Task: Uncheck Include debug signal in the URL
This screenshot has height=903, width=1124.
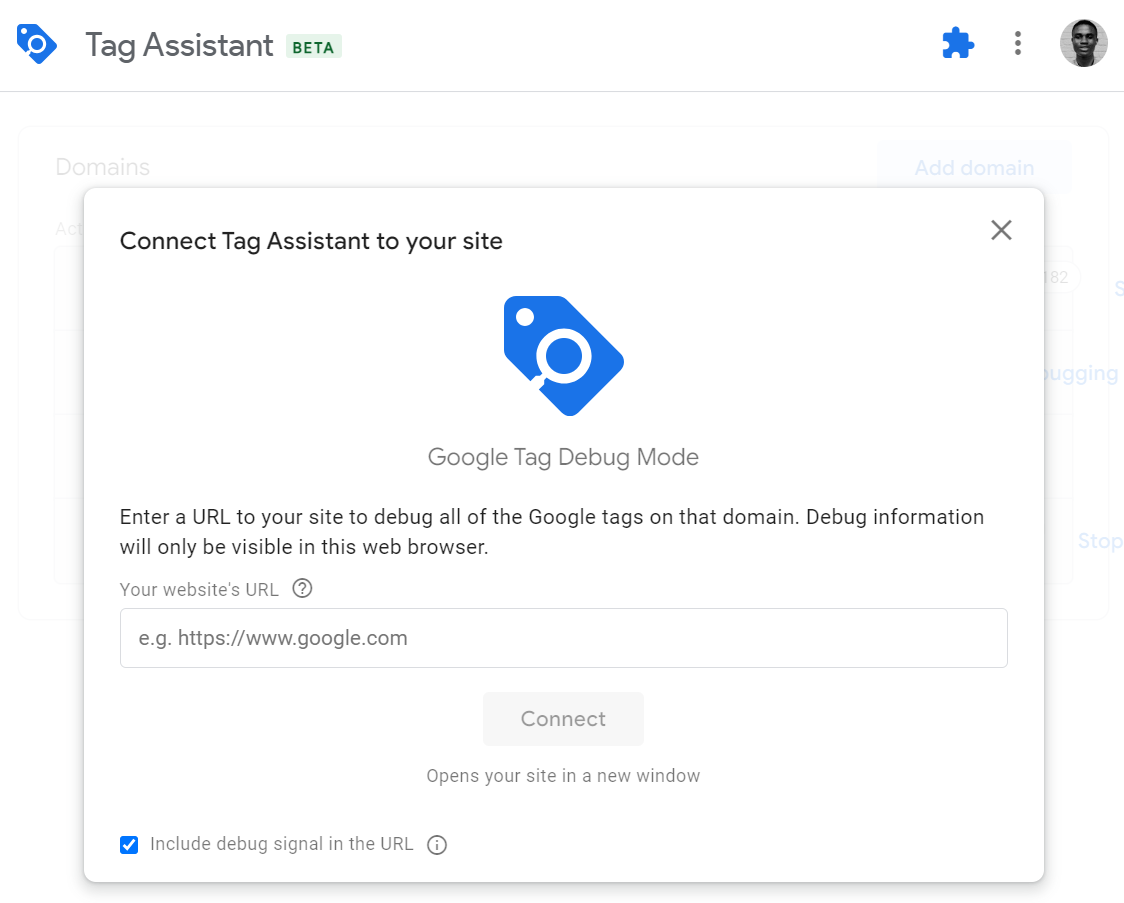Action: (x=128, y=844)
